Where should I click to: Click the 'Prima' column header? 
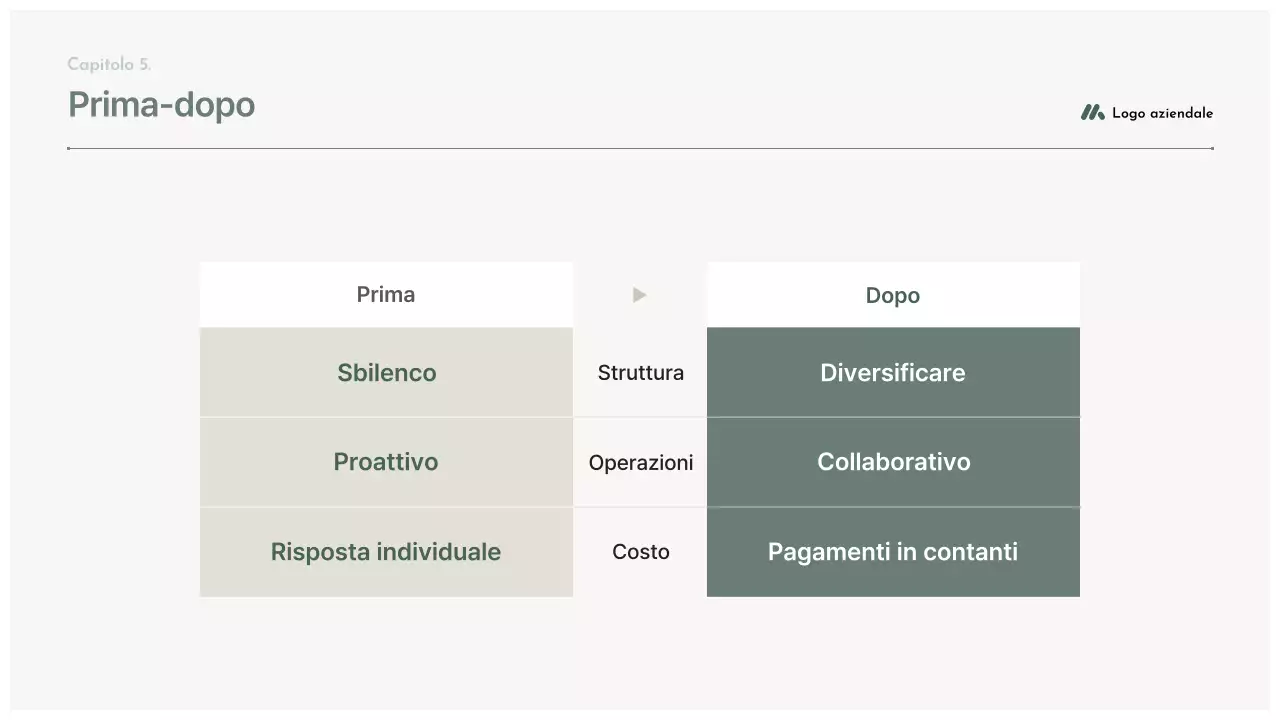[x=386, y=295]
